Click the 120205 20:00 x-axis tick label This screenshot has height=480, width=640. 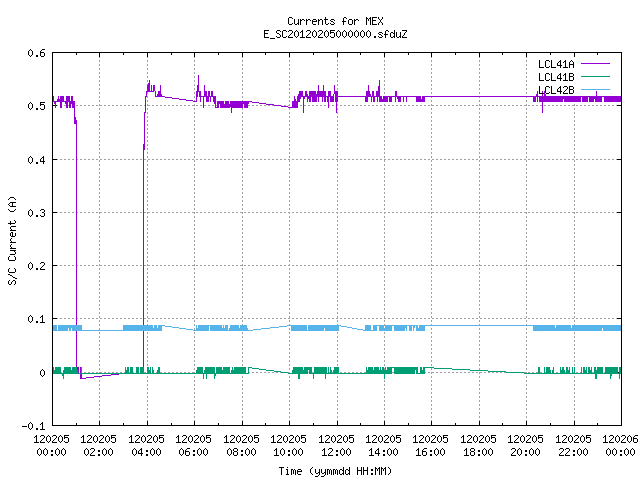[525, 446]
